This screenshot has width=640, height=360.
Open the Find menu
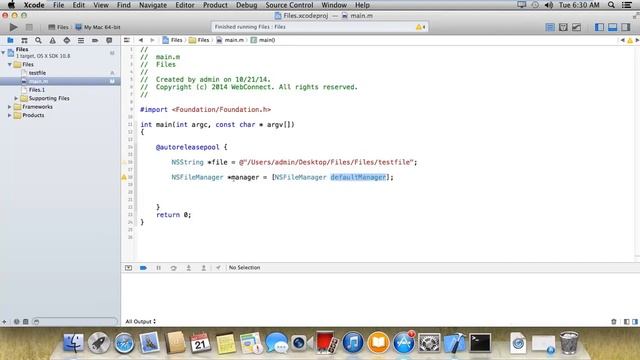pyautogui.click(x=124, y=5)
